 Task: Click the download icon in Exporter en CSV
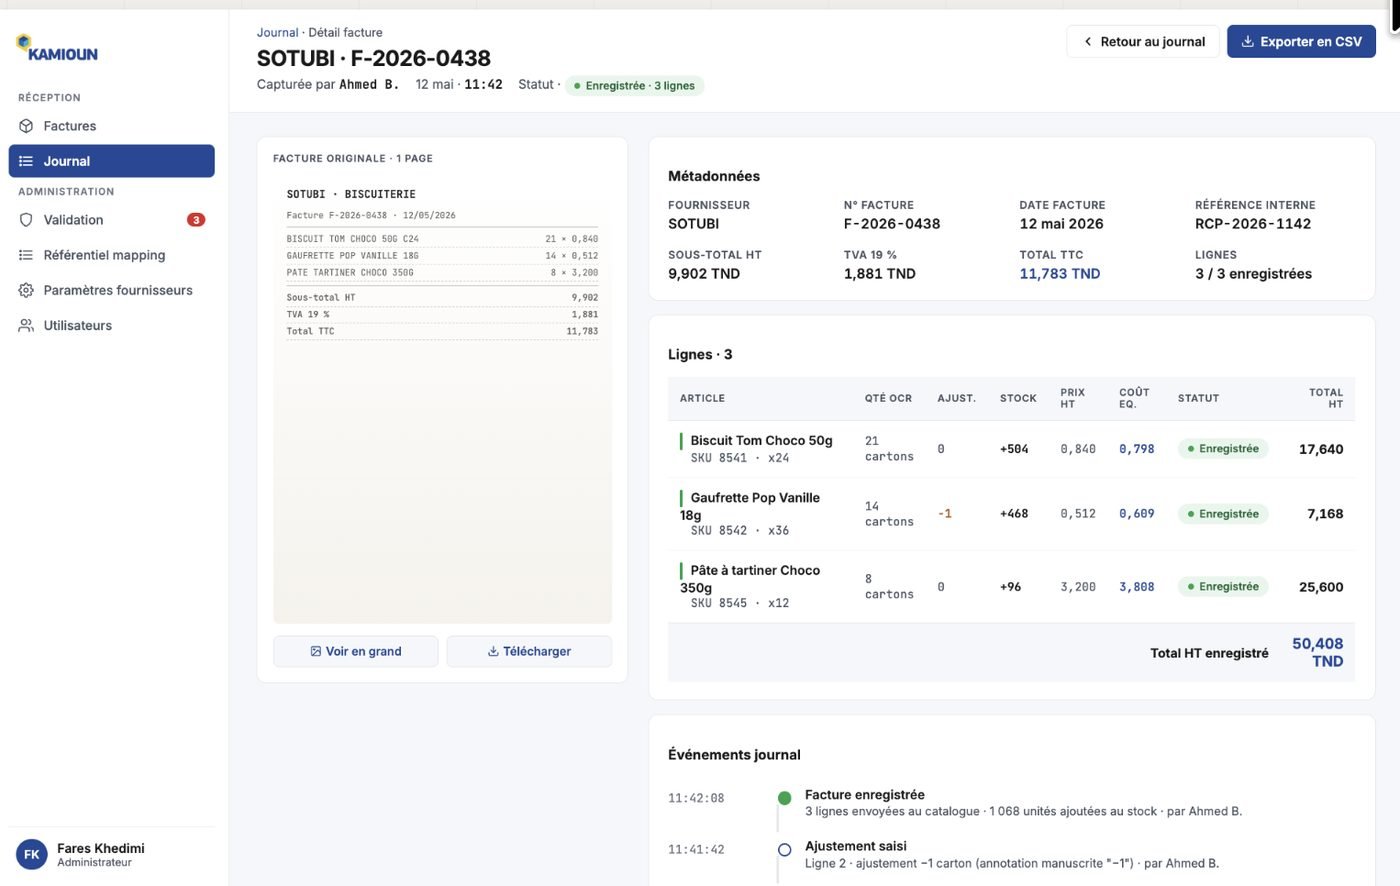click(x=1247, y=42)
